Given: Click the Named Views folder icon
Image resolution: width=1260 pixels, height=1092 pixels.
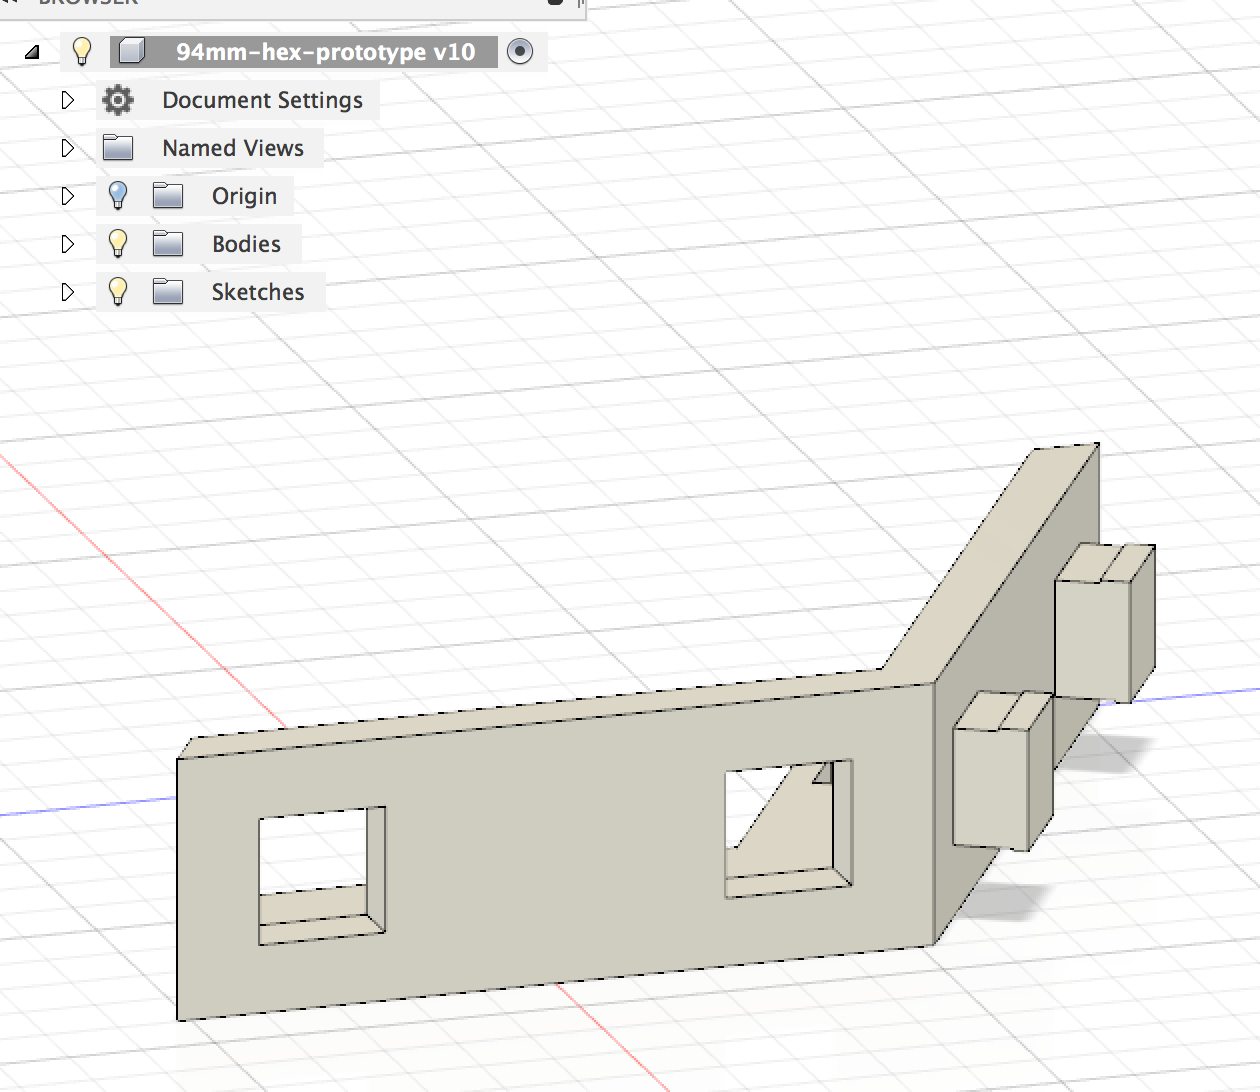Looking at the screenshot, I should (x=118, y=147).
